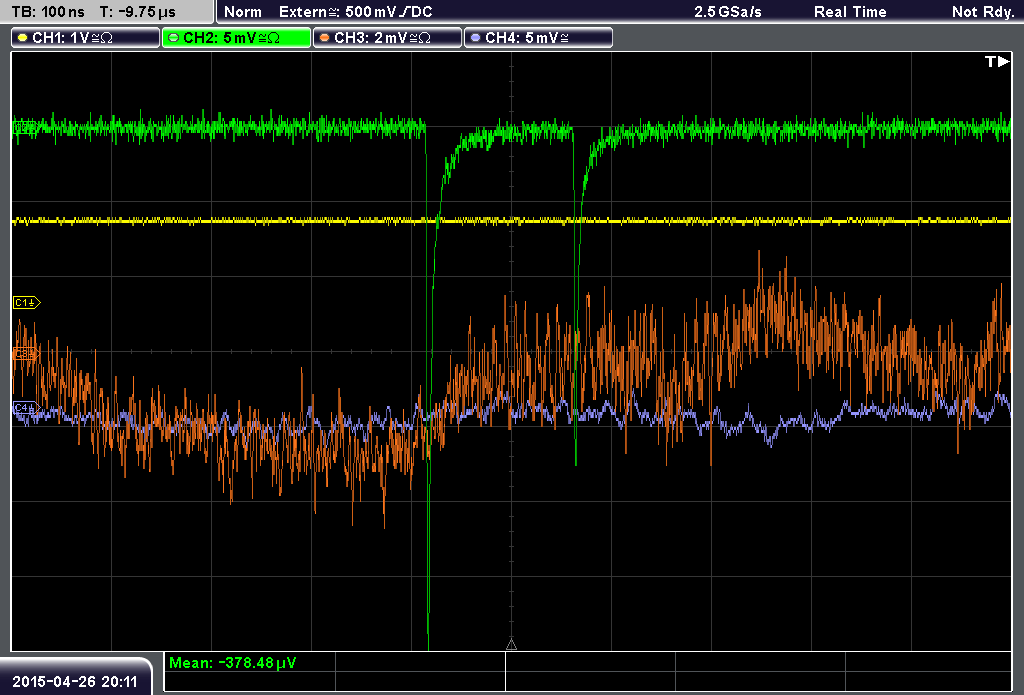Select the CH2 5mV channel tab
This screenshot has height=695, width=1024.
[236, 38]
